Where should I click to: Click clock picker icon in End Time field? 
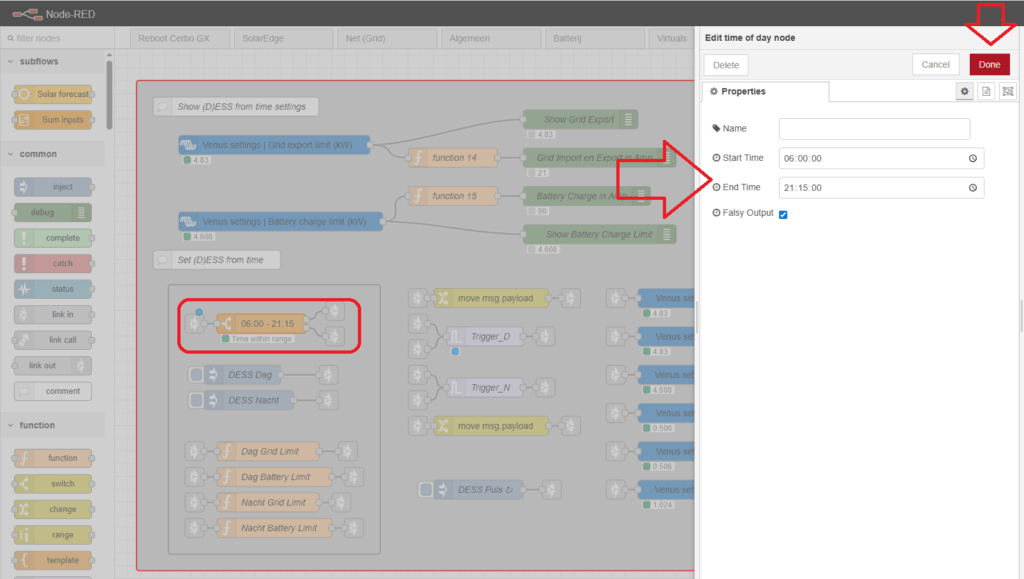click(972, 188)
